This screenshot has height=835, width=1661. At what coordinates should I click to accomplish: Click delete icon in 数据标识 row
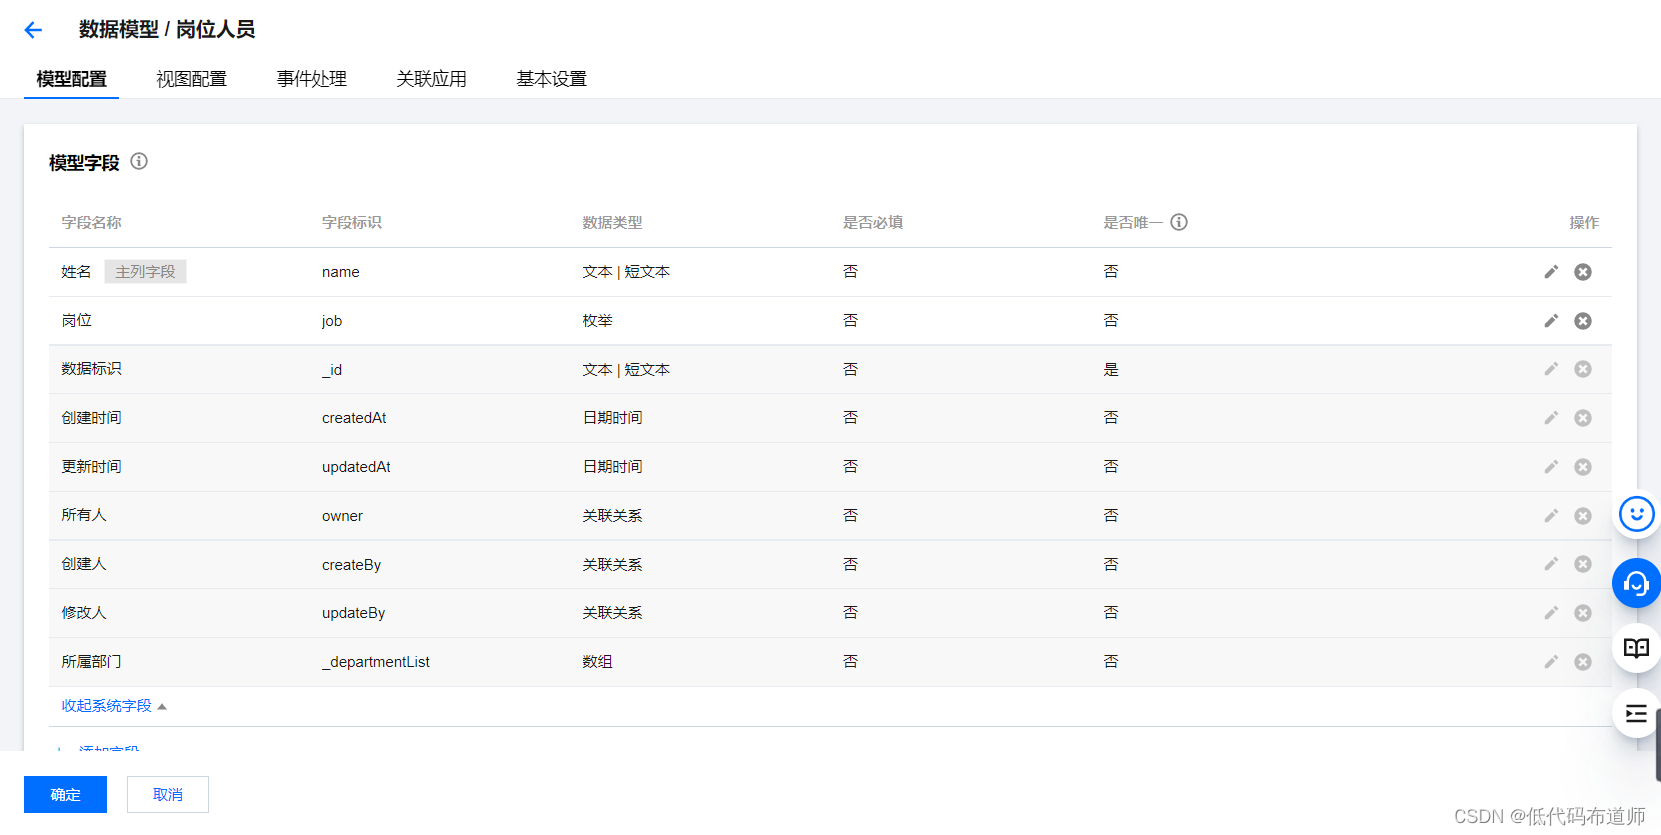pos(1583,369)
